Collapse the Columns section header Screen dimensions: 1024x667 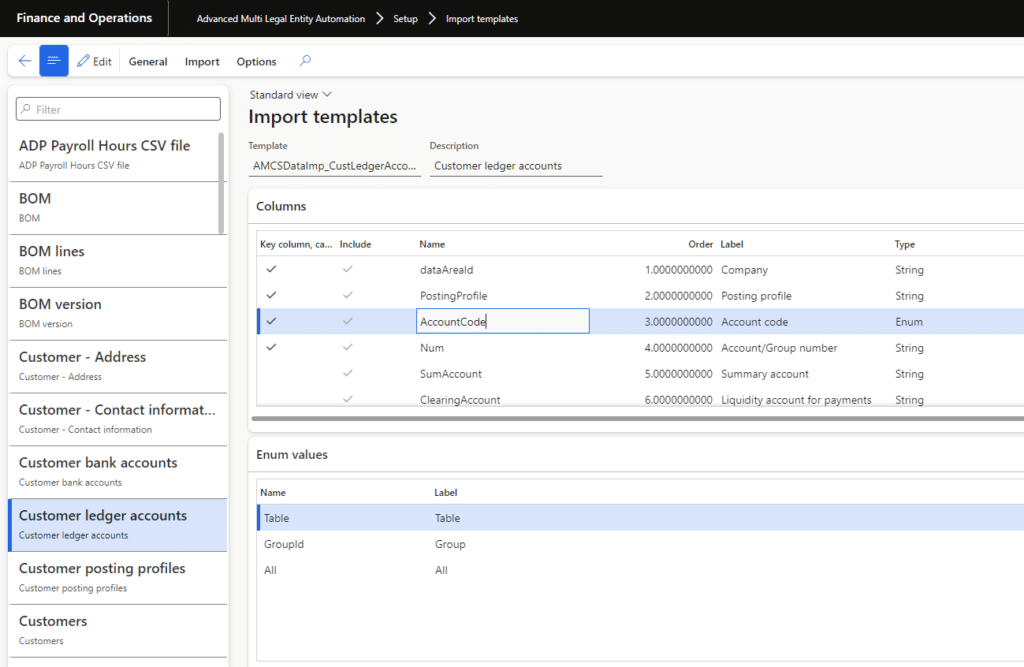pyautogui.click(x=281, y=206)
